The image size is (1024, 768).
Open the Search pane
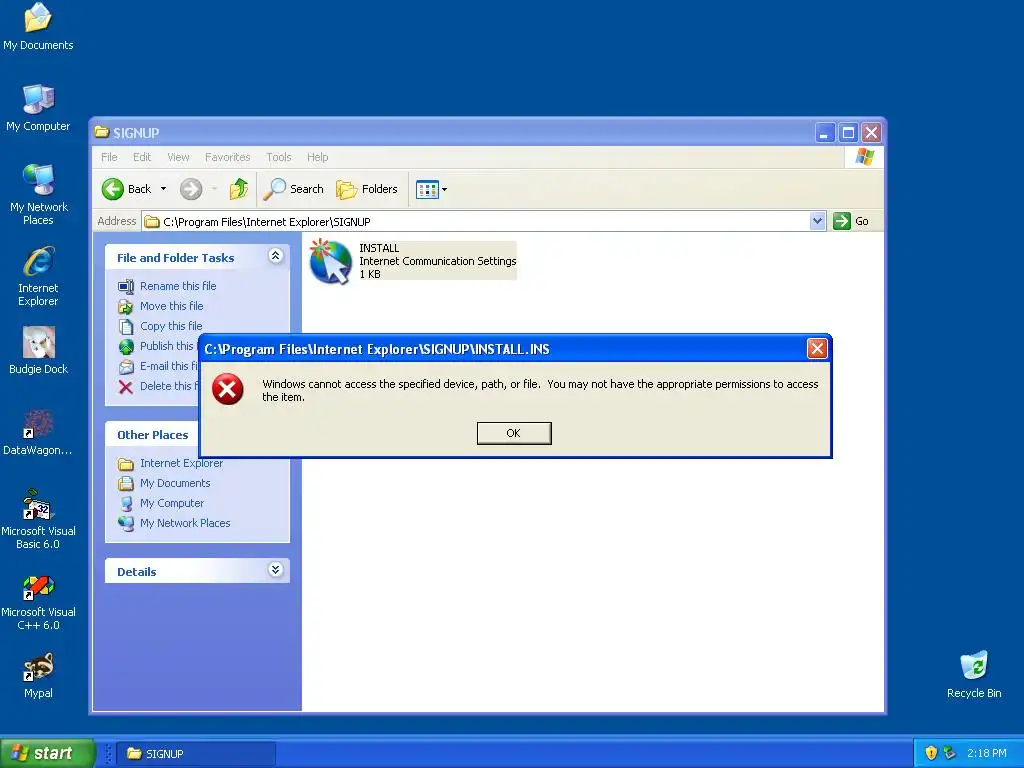click(x=294, y=189)
